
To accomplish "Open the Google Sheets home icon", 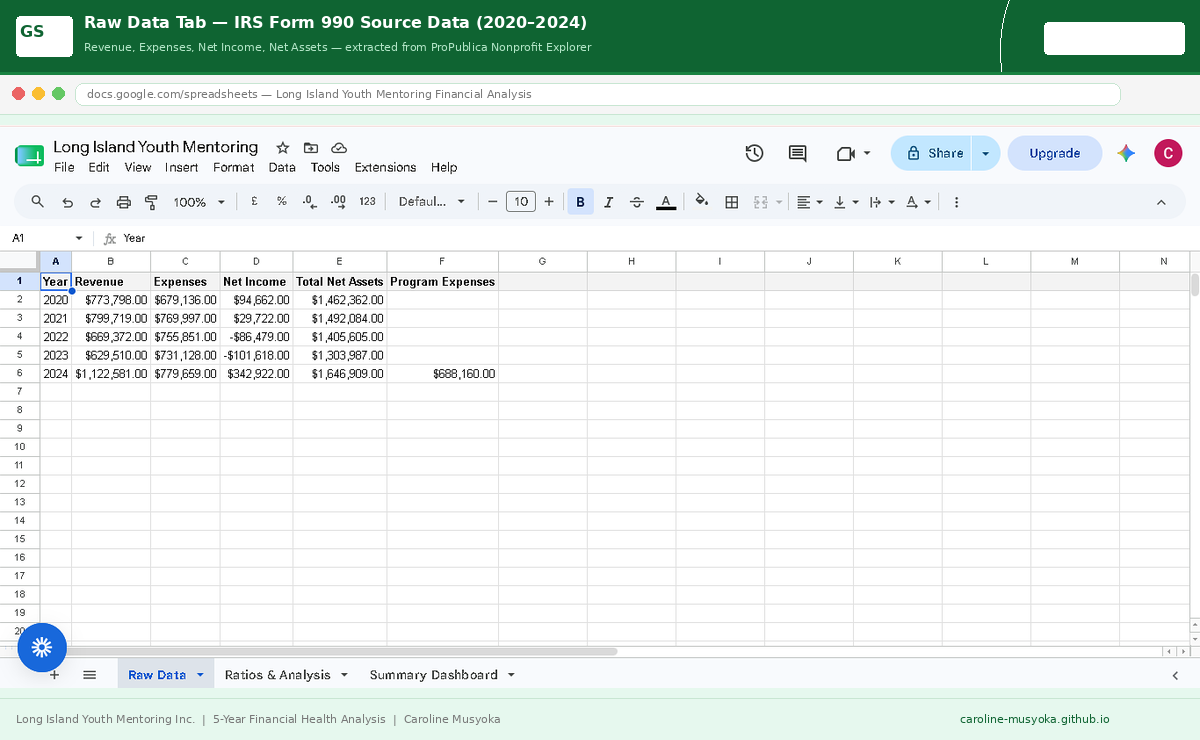I will point(30,155).
